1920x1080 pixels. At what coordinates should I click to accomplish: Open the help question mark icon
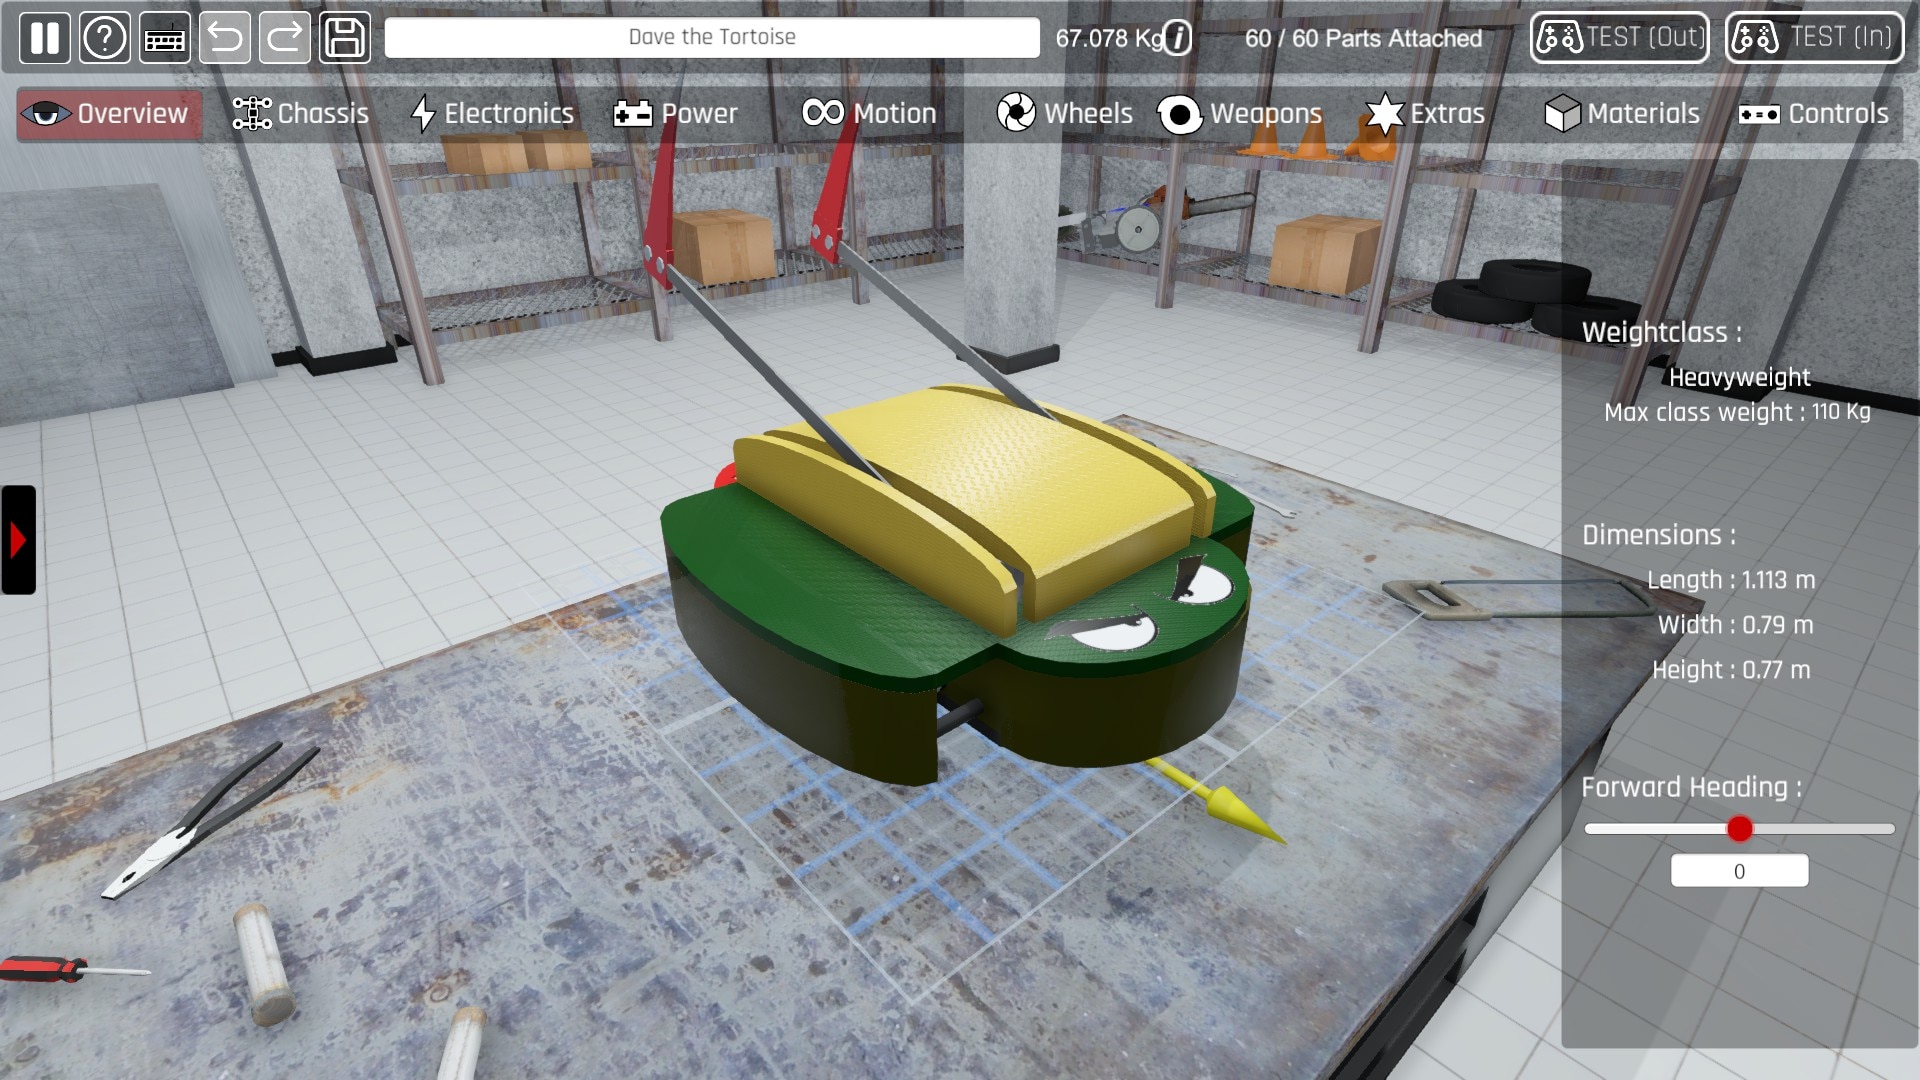[x=104, y=38]
